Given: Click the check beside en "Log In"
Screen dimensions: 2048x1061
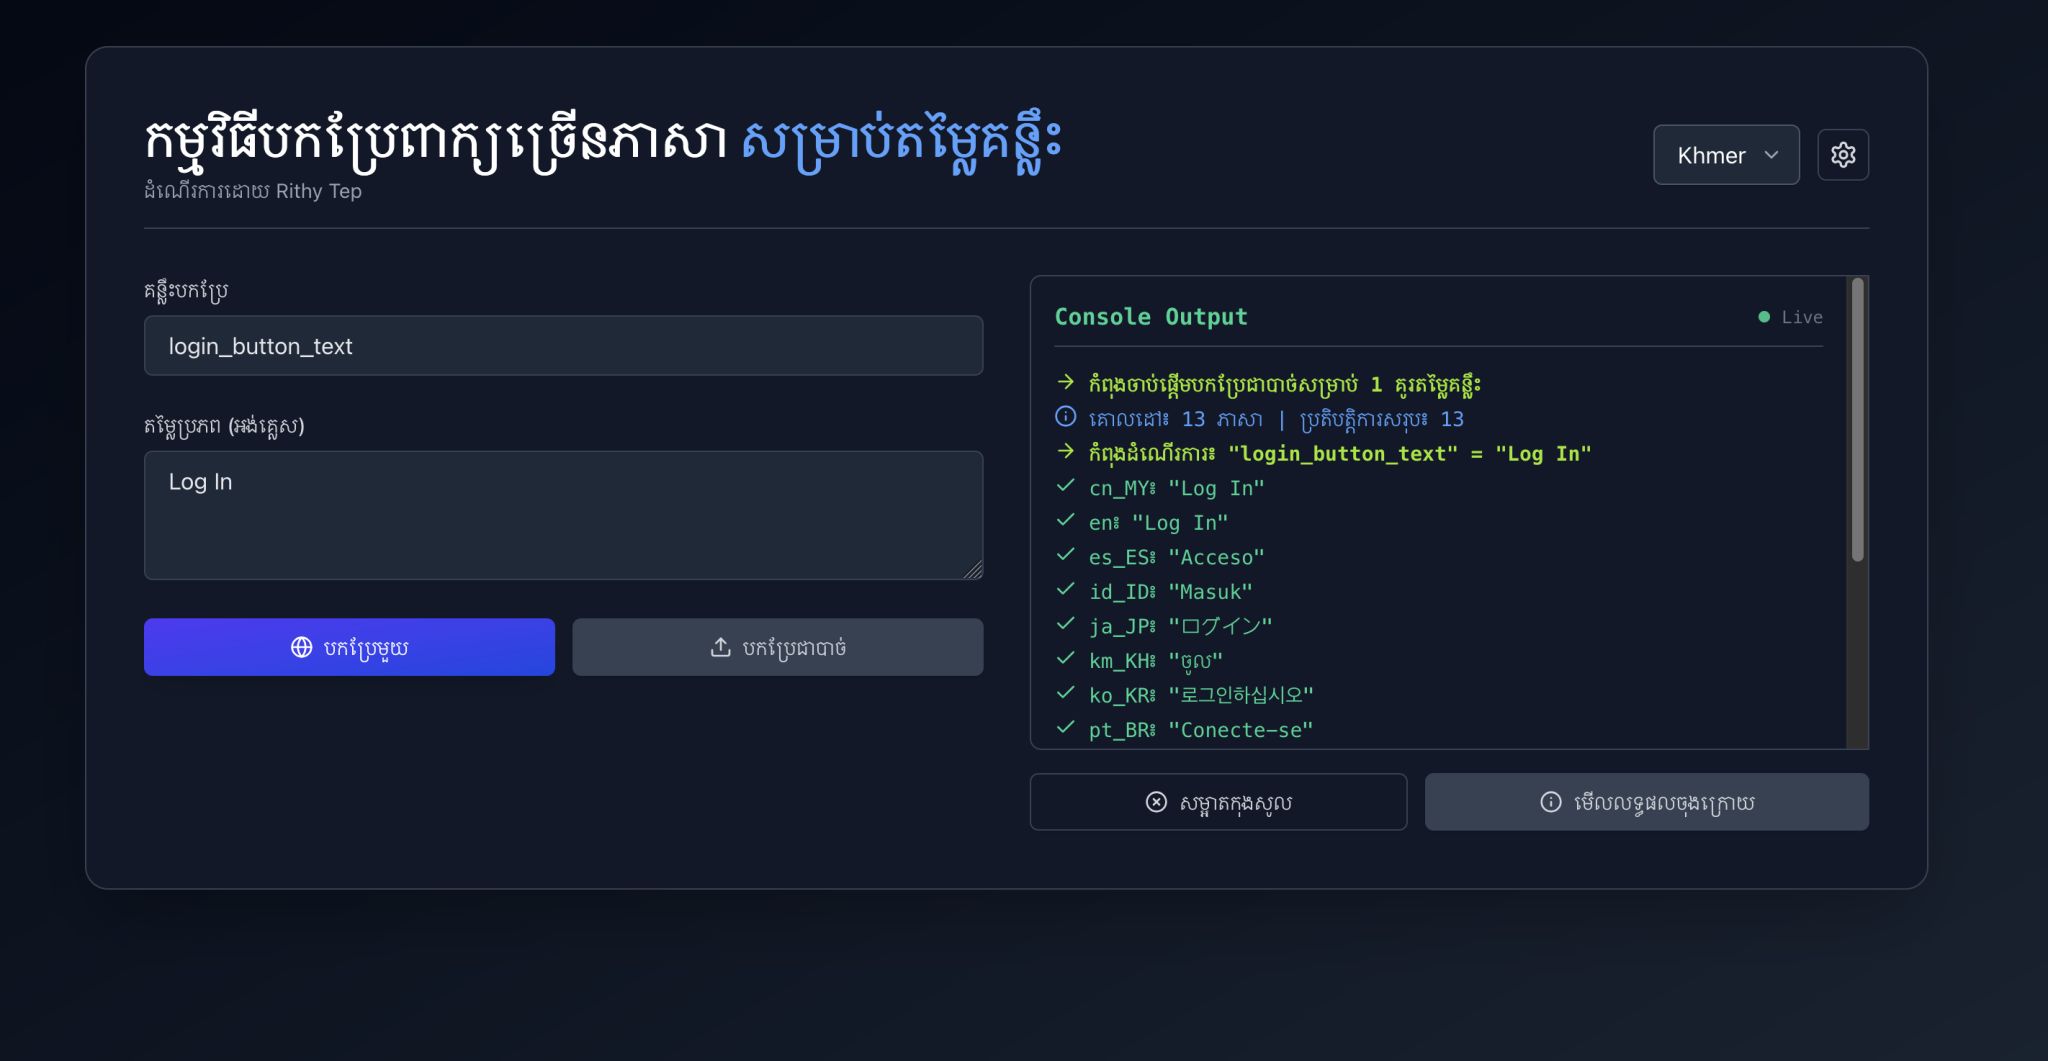Looking at the screenshot, I should [x=1064, y=520].
